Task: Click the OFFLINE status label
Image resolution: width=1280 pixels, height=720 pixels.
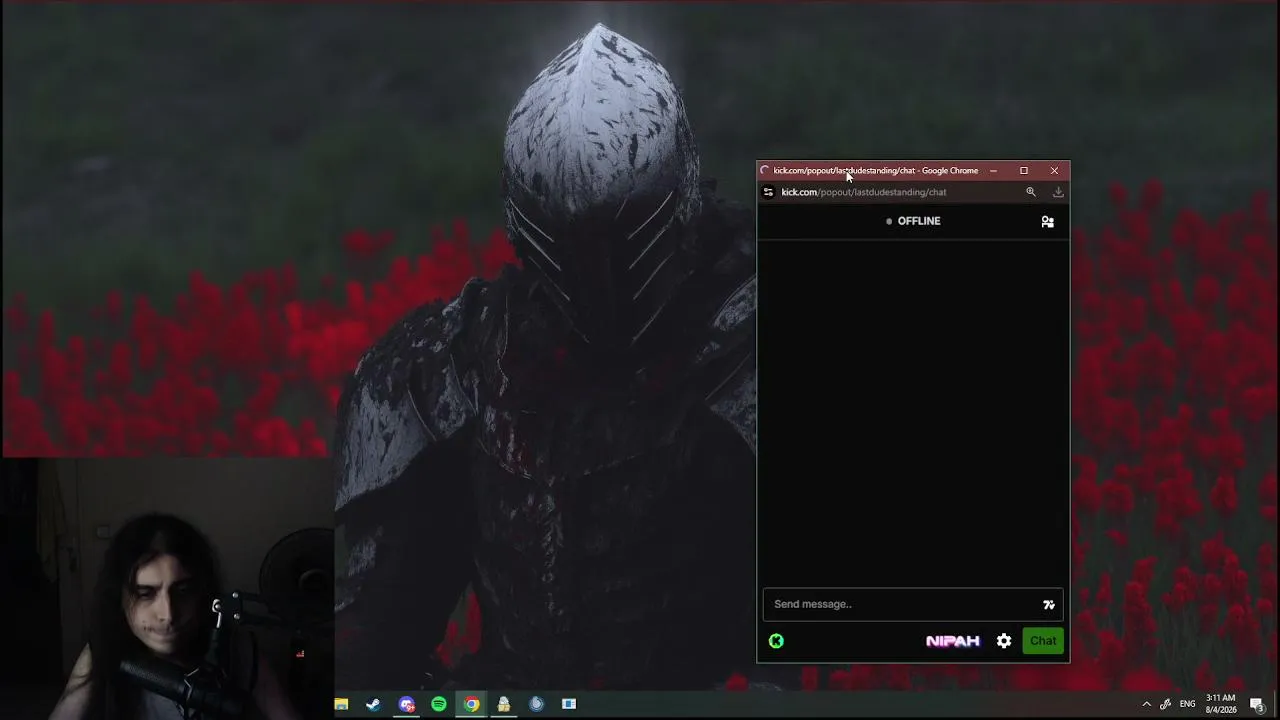Action: tap(913, 221)
